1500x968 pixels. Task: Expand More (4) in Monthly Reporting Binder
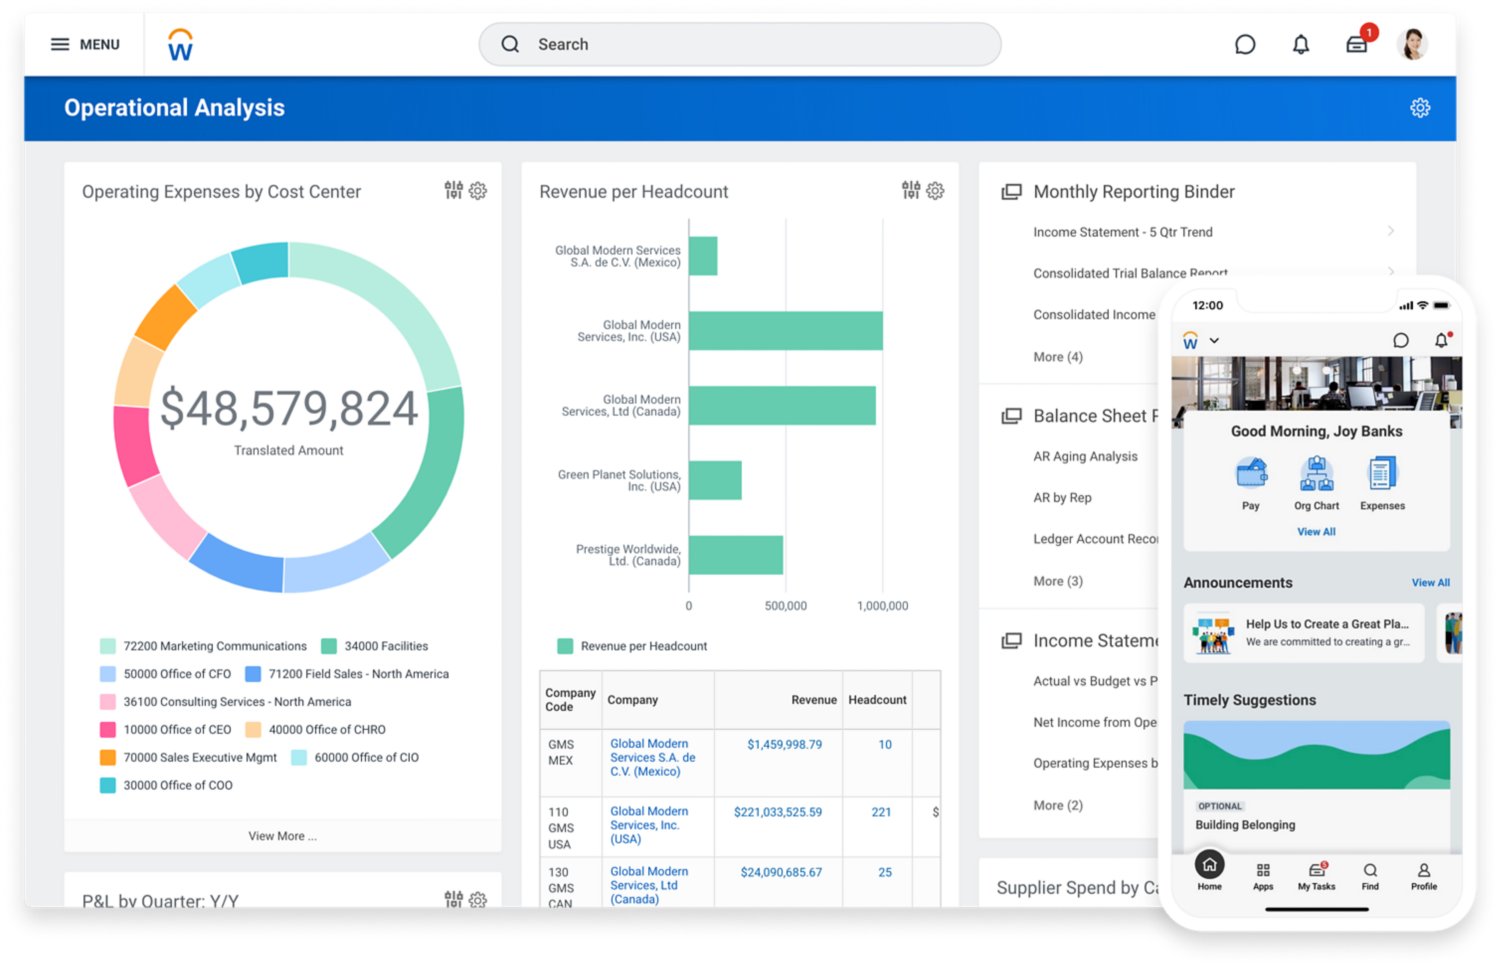tap(1058, 357)
